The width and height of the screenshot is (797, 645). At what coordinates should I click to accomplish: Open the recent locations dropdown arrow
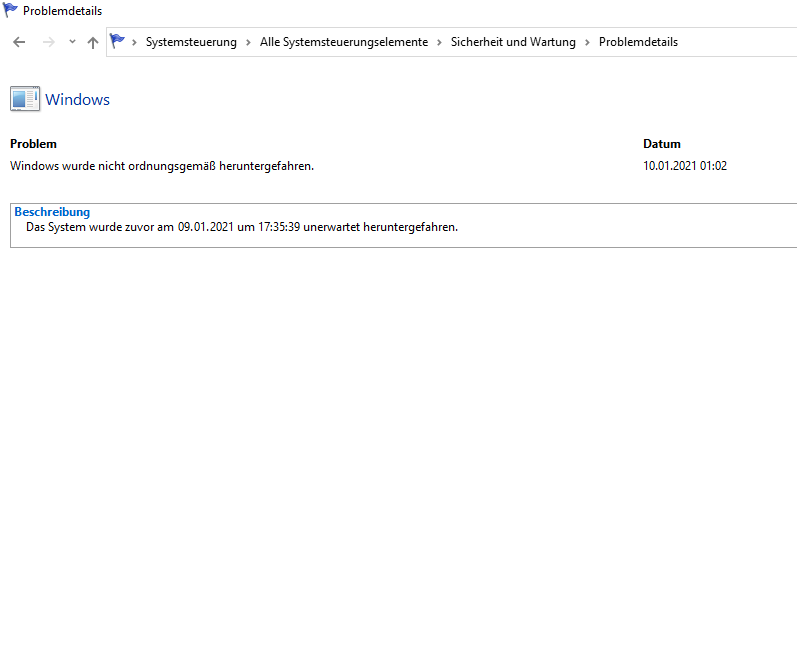72,42
